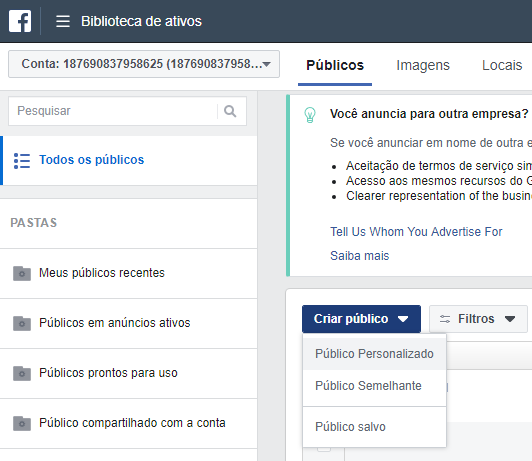This screenshot has height=461, width=532.
Task: Click the list icon beside Todos os públicos
Action: (x=22, y=161)
